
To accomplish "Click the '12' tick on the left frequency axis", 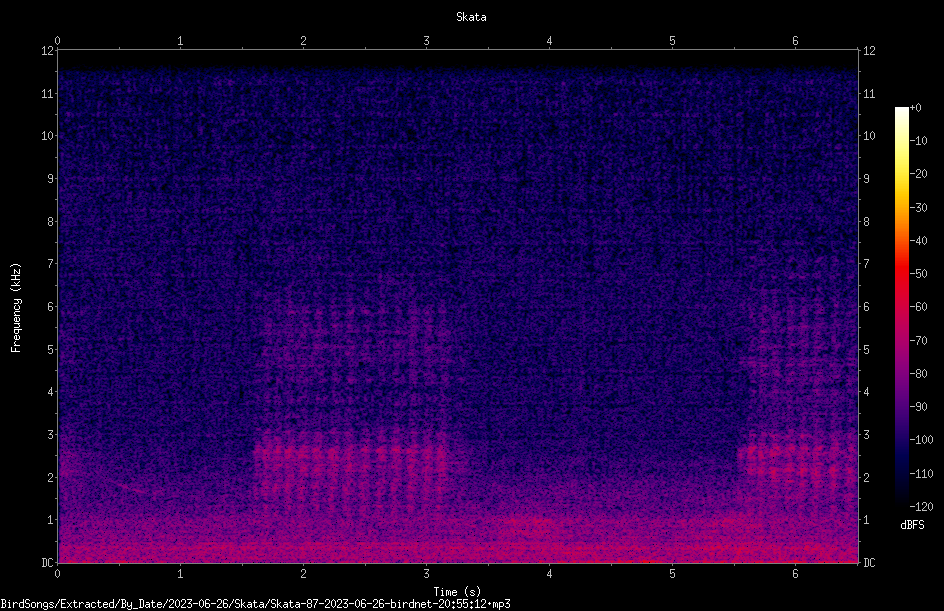I will click(x=47, y=51).
